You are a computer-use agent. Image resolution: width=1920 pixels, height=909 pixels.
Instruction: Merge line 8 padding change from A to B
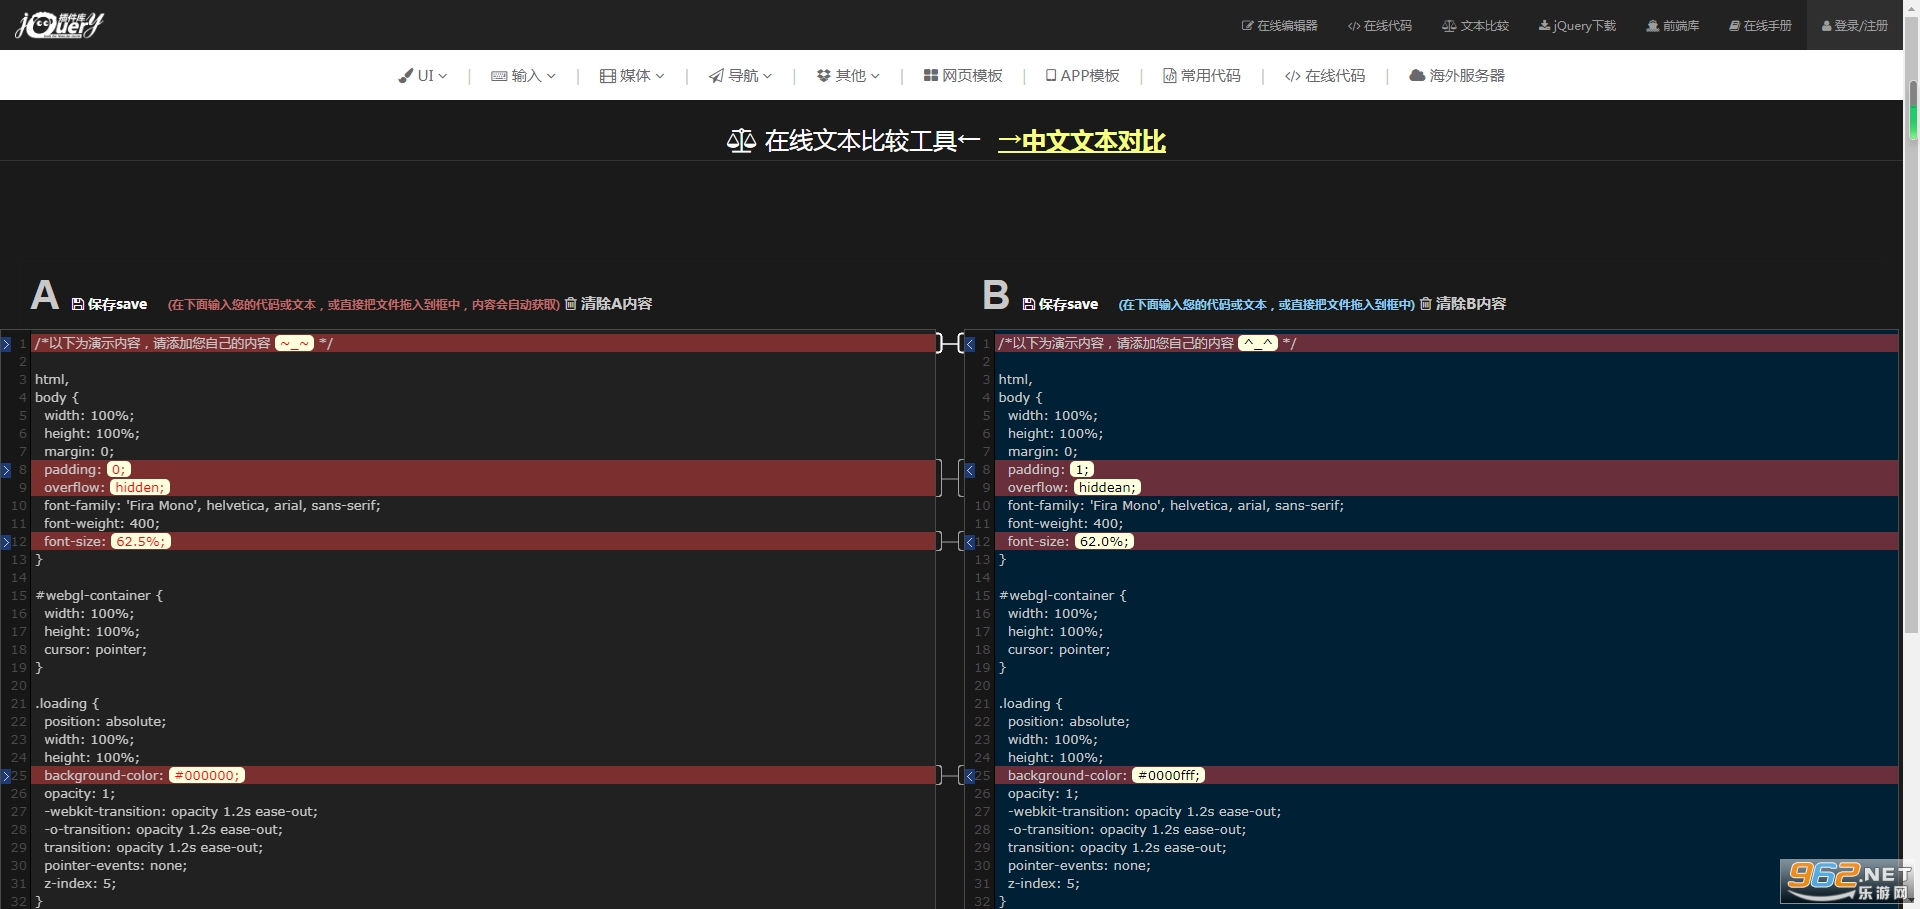tap(6, 470)
